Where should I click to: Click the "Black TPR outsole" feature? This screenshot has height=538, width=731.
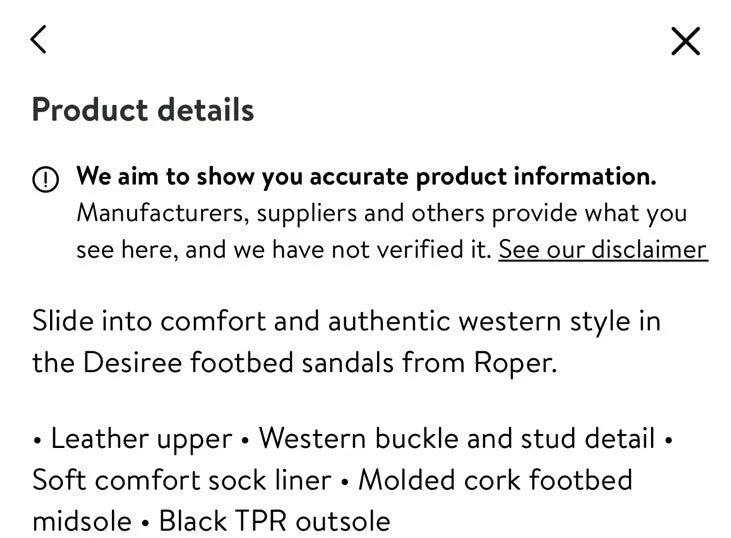pyautogui.click(x=274, y=520)
